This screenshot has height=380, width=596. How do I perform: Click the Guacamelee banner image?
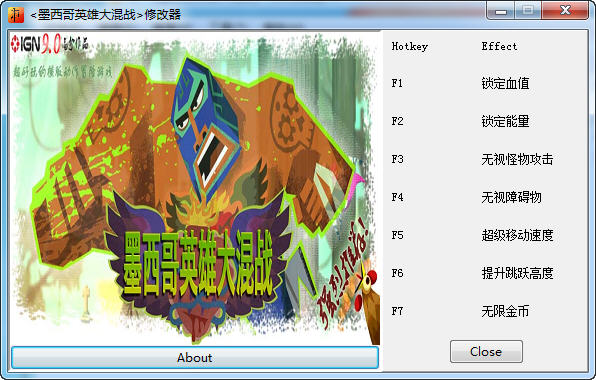tap(195, 188)
